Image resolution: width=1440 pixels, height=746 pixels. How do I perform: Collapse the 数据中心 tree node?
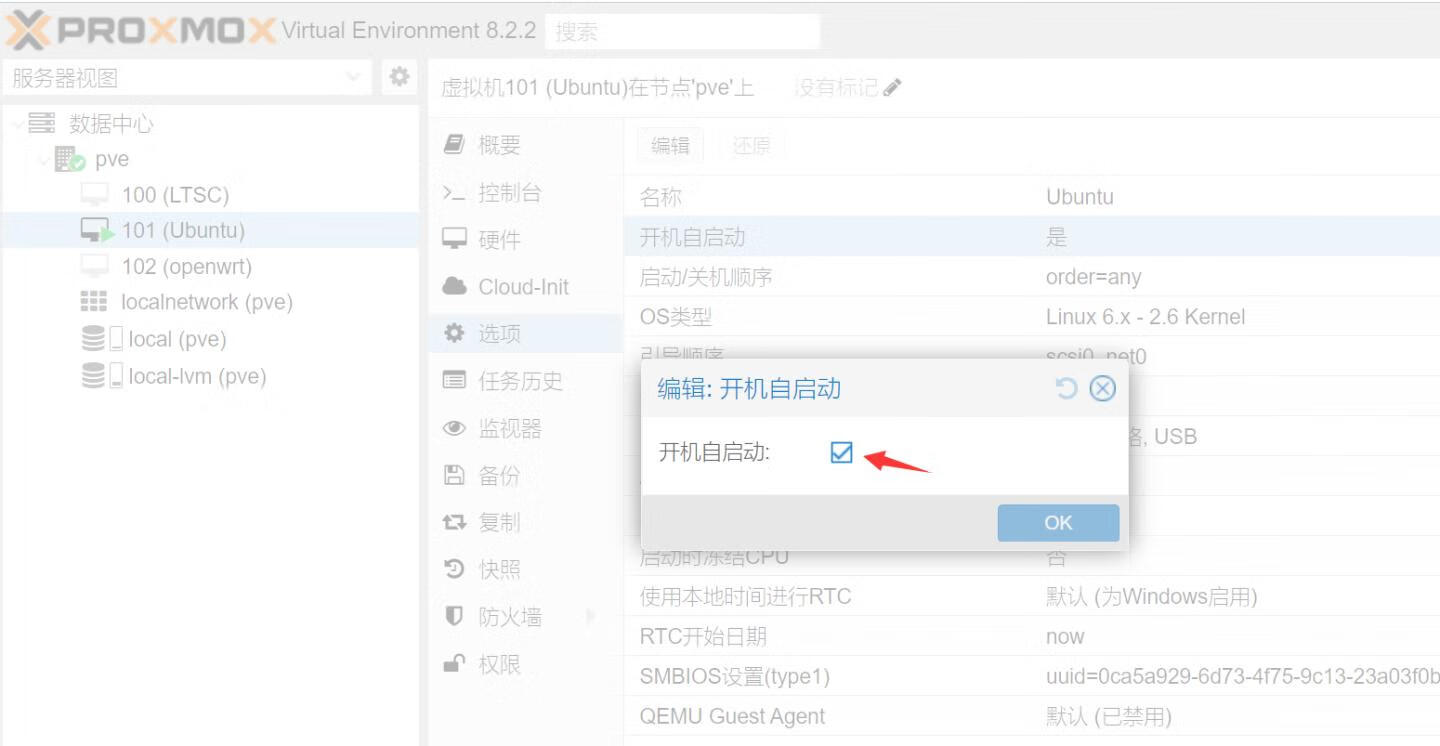(19, 124)
